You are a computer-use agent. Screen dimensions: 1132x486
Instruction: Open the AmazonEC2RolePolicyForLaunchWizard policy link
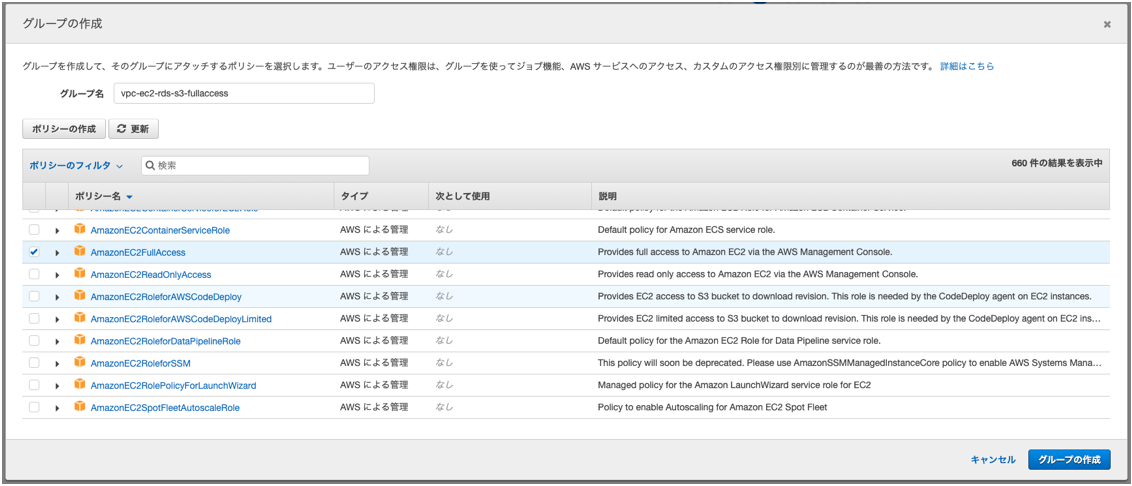pos(173,386)
